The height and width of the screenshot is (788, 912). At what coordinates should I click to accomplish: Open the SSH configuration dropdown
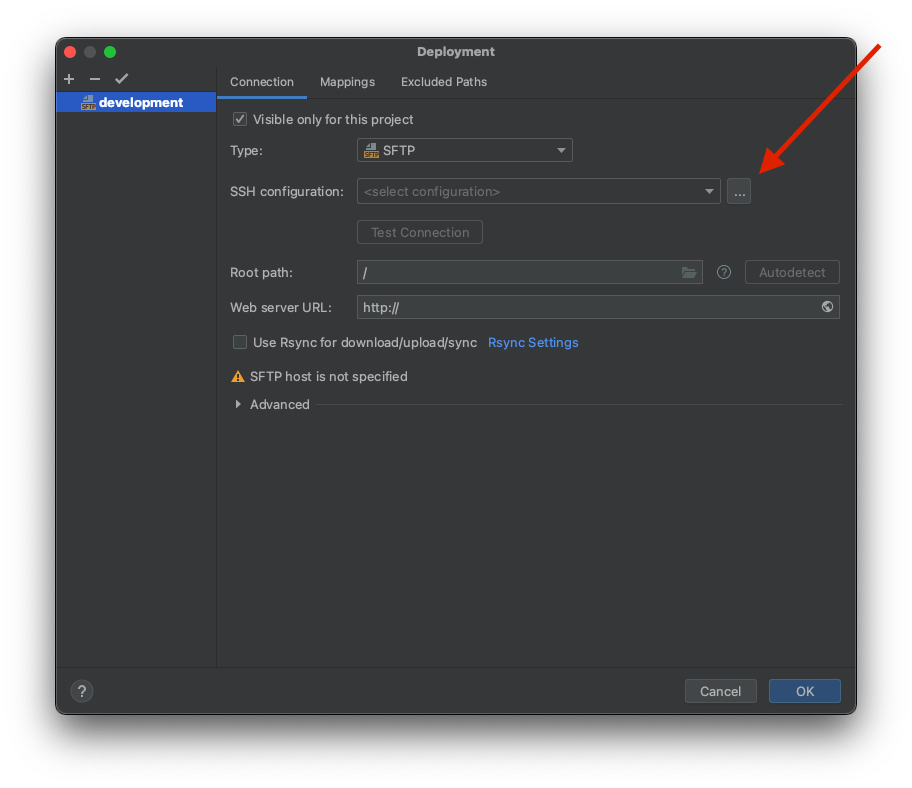(x=538, y=191)
